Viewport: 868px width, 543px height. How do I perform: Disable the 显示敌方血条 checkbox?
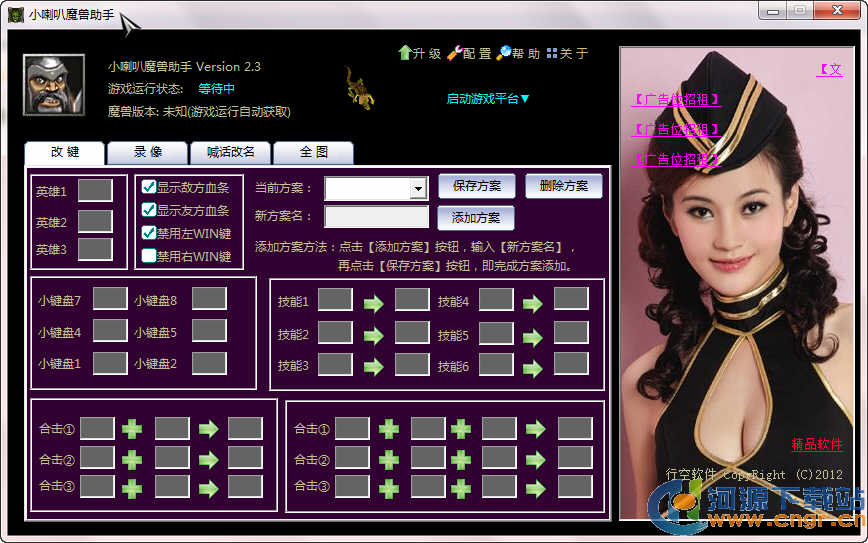coord(149,187)
